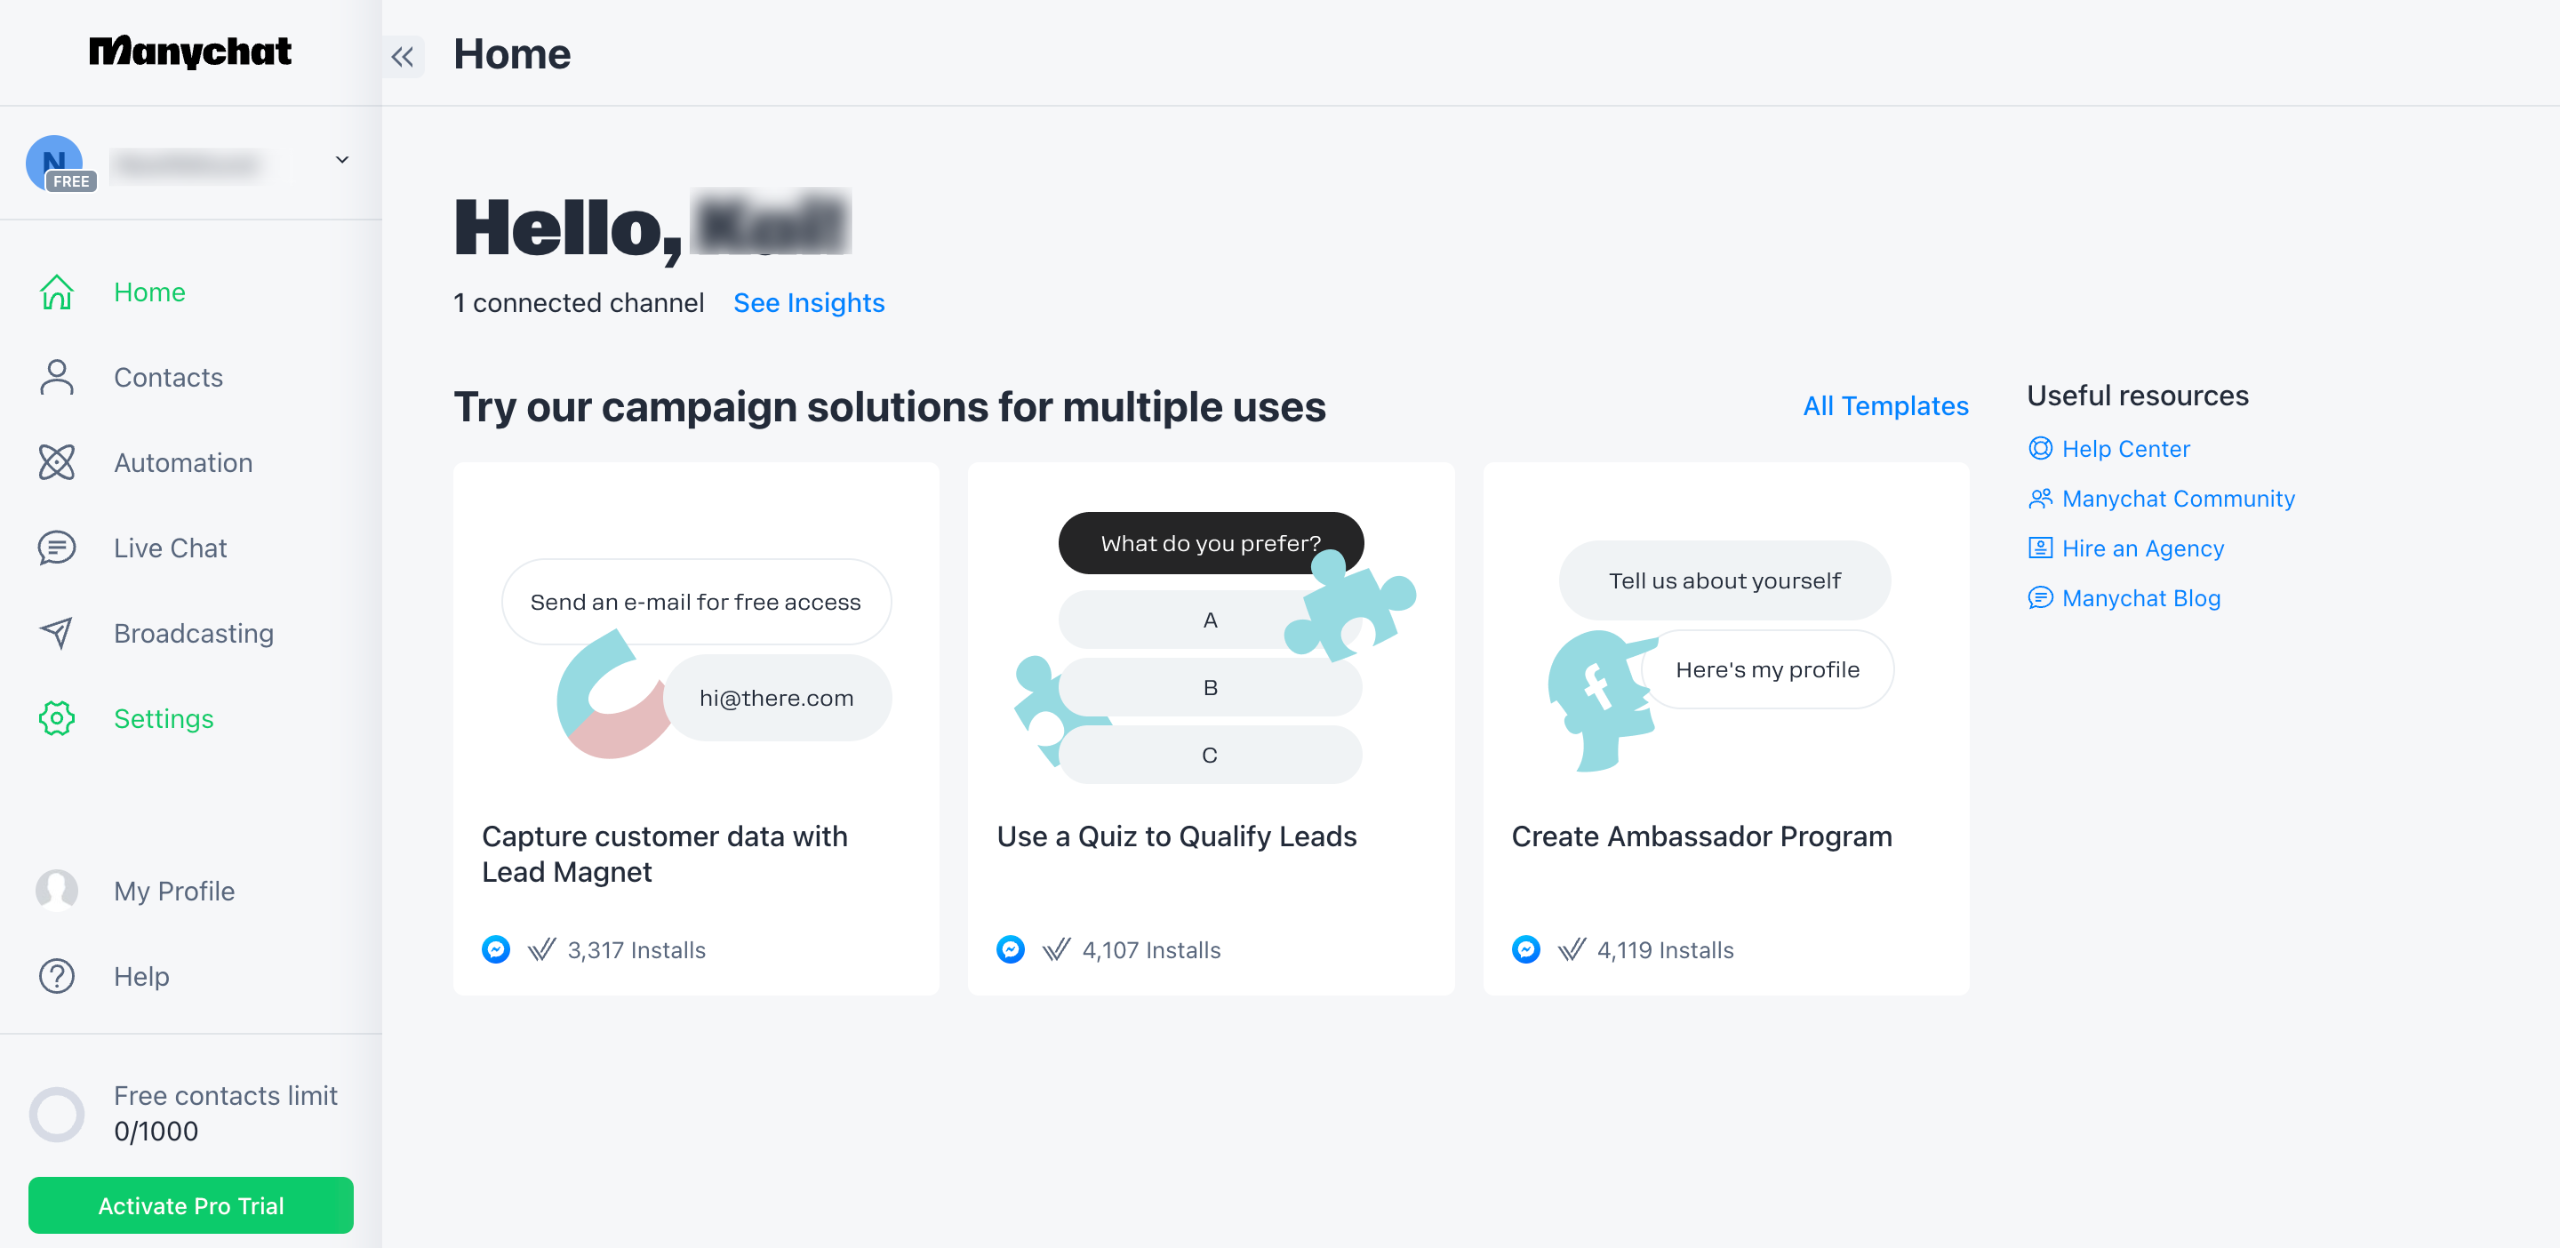
Task: Open the Use a Quiz to Qualify Leads card
Action: tap(1210, 728)
